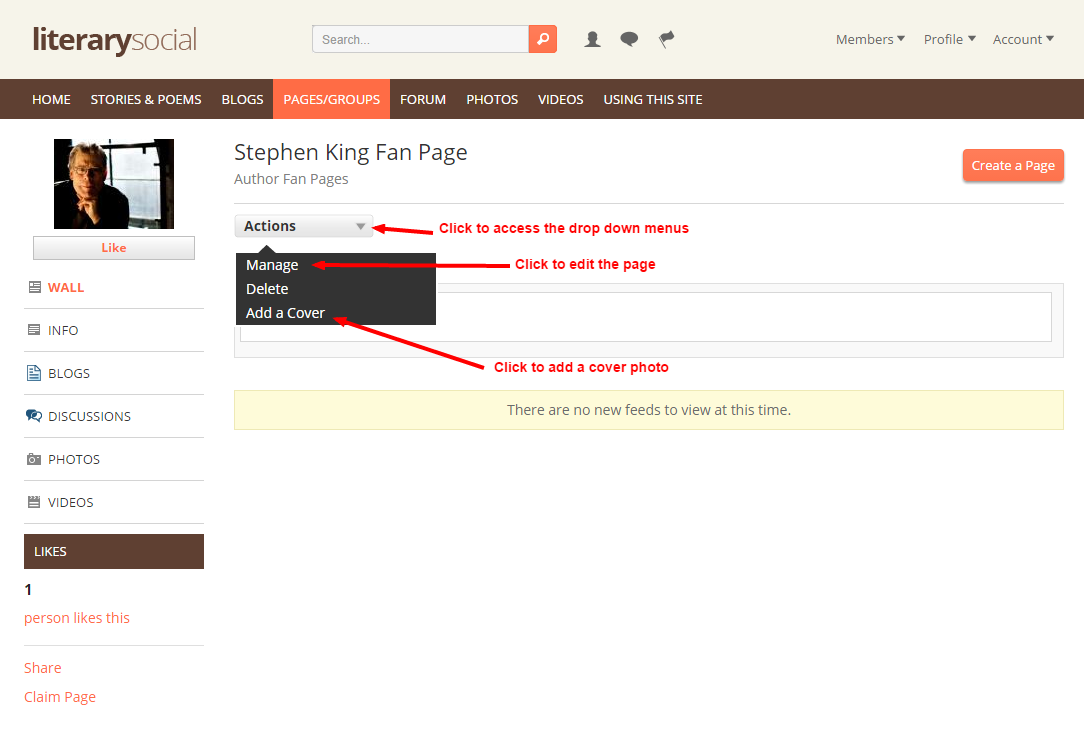Click the Create a Page button
The image size is (1084, 738).
(x=1013, y=166)
